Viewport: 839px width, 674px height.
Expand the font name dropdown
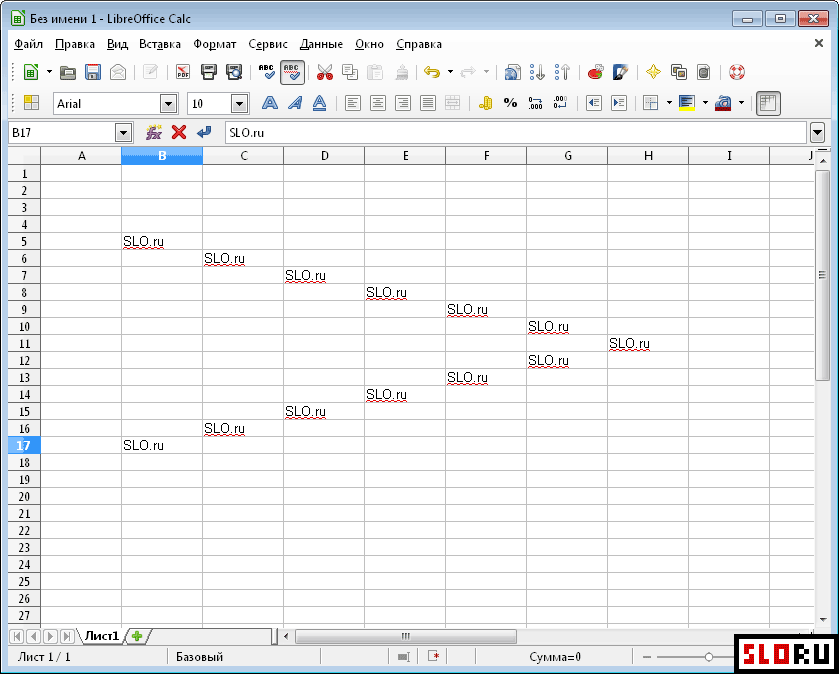click(169, 104)
